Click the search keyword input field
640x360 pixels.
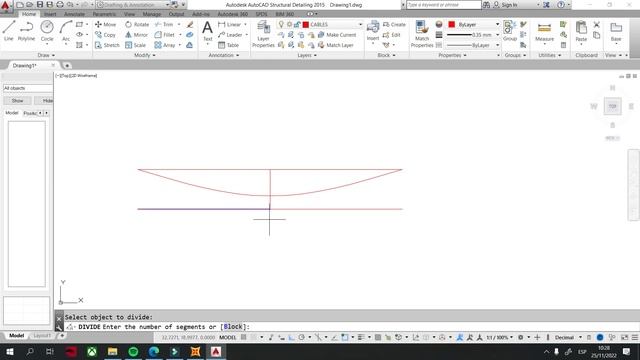pos(444,5)
